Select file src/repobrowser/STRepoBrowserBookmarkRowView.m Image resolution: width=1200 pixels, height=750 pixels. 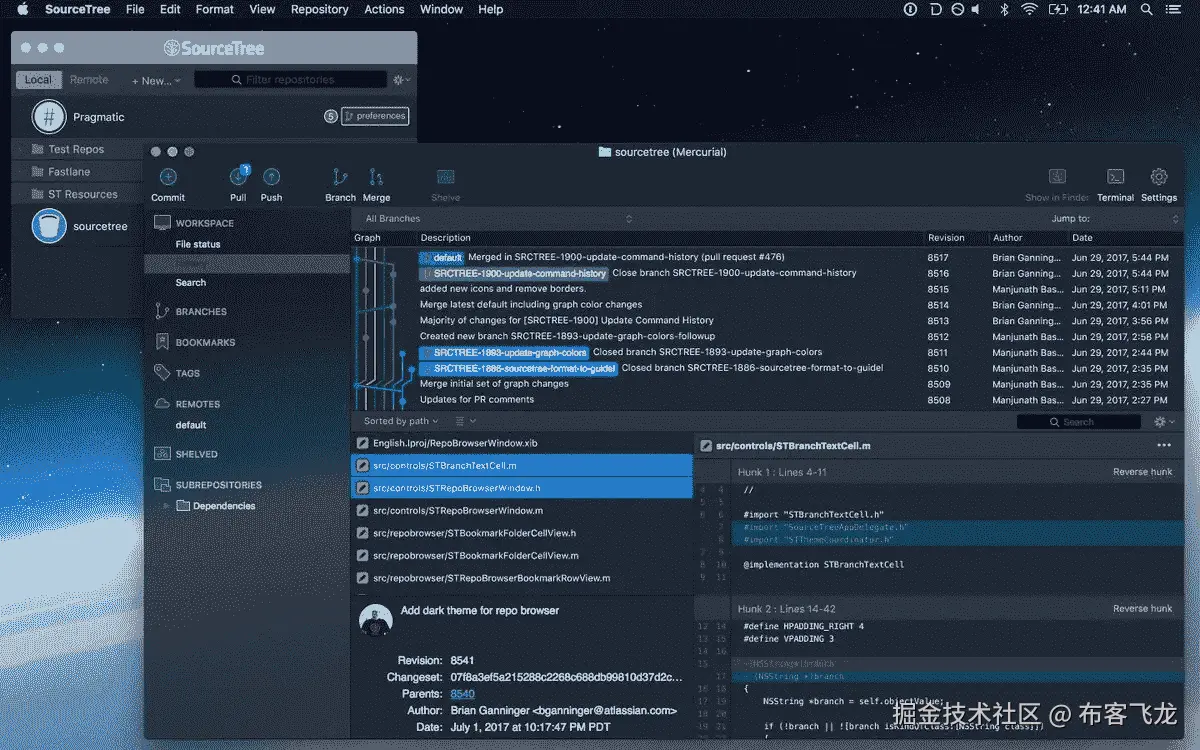[x=522, y=578]
